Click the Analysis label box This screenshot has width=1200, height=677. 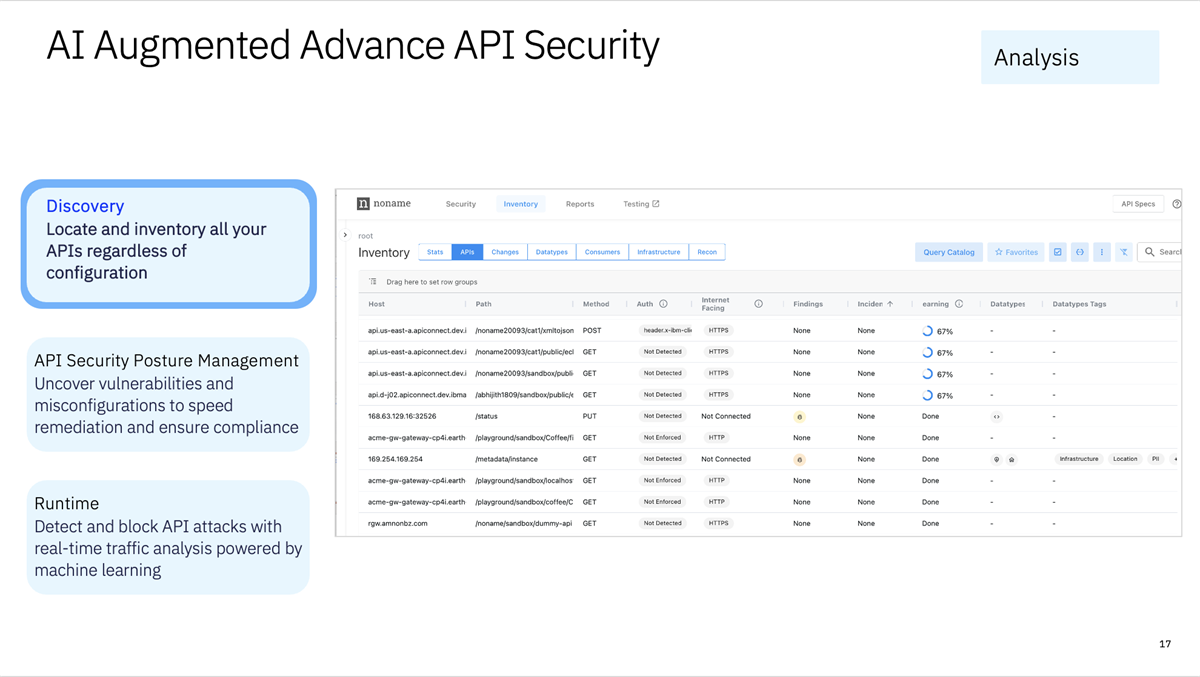click(x=1070, y=57)
